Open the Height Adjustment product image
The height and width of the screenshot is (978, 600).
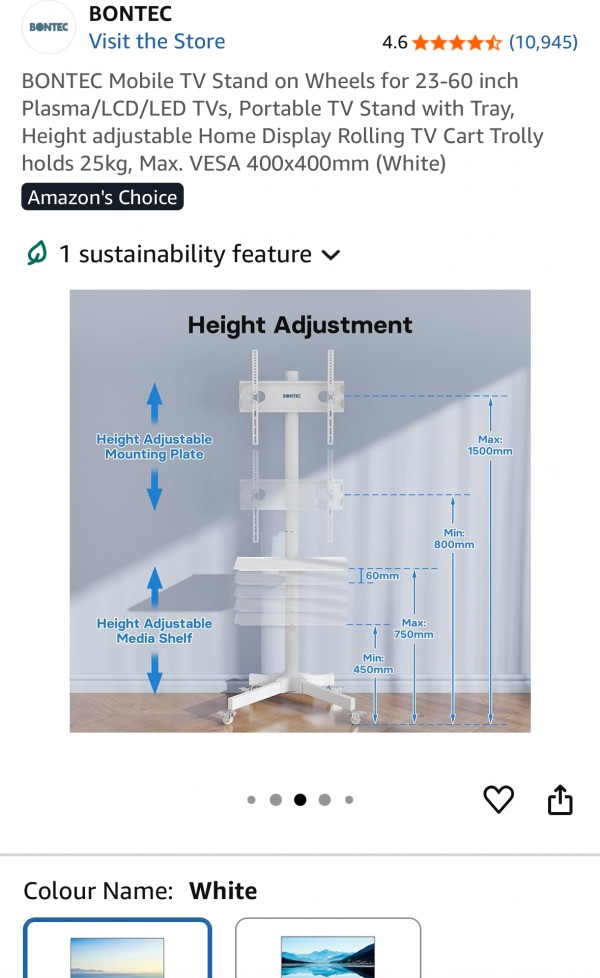pos(300,511)
